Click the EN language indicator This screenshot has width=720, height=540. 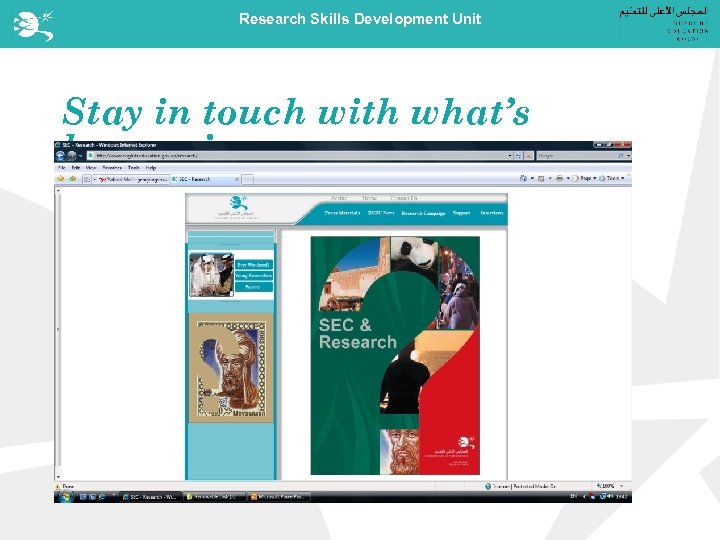573,496
